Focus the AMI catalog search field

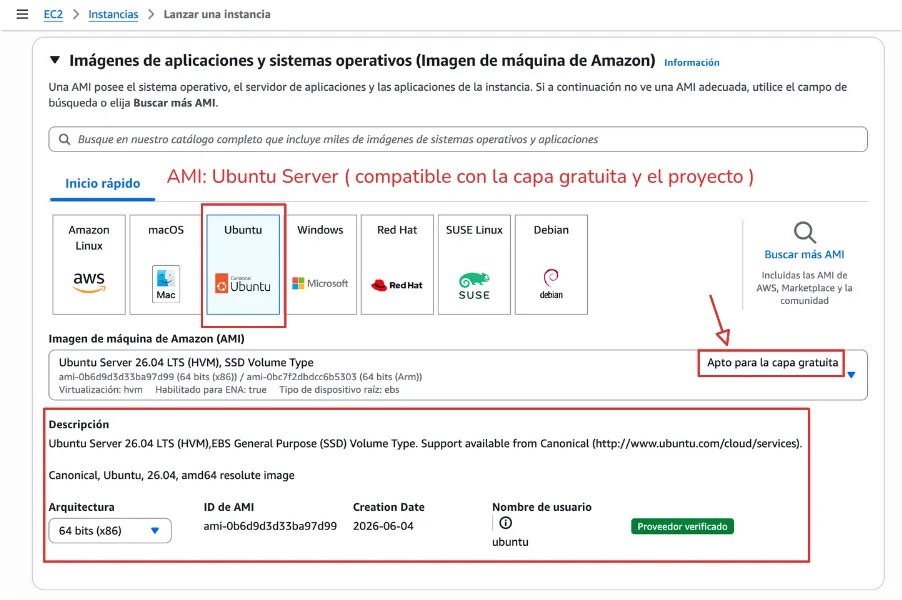pyautogui.click(x=458, y=139)
